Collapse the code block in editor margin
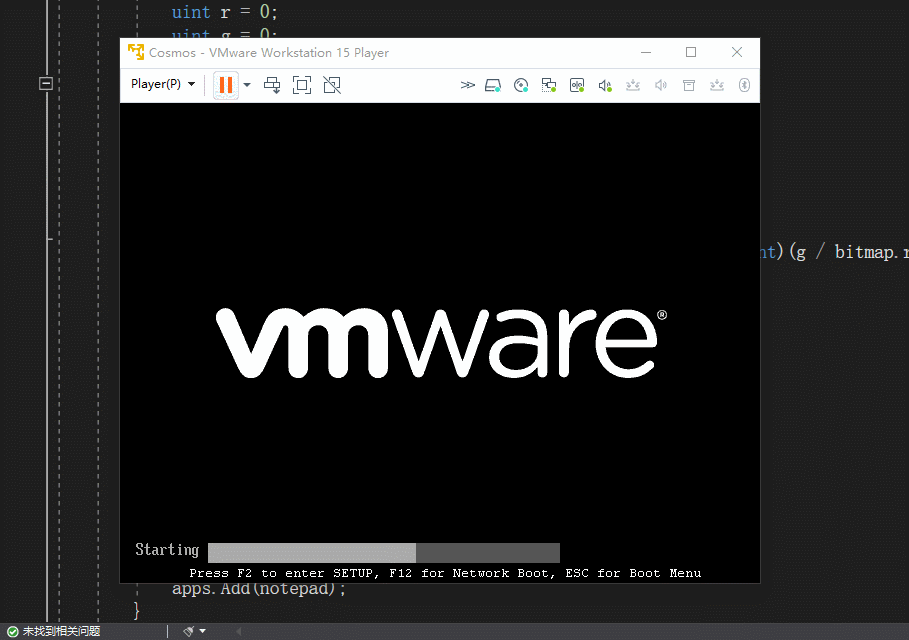 46,83
